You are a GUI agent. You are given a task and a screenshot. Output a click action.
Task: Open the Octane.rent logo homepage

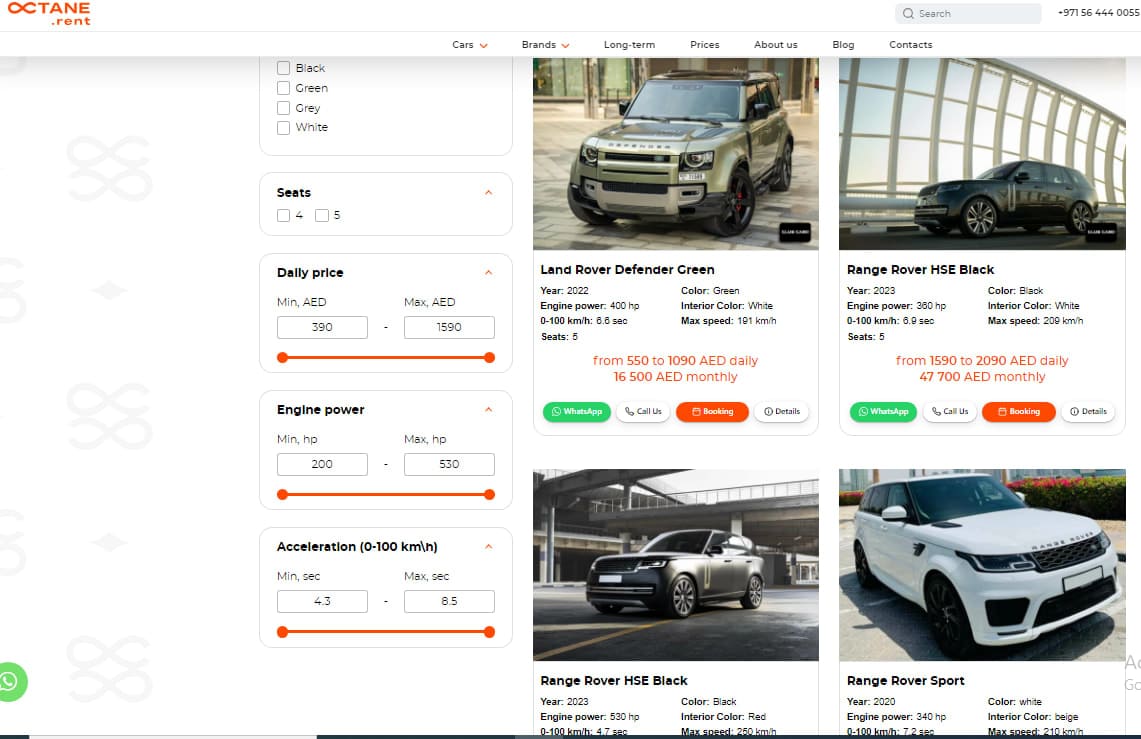click(49, 13)
